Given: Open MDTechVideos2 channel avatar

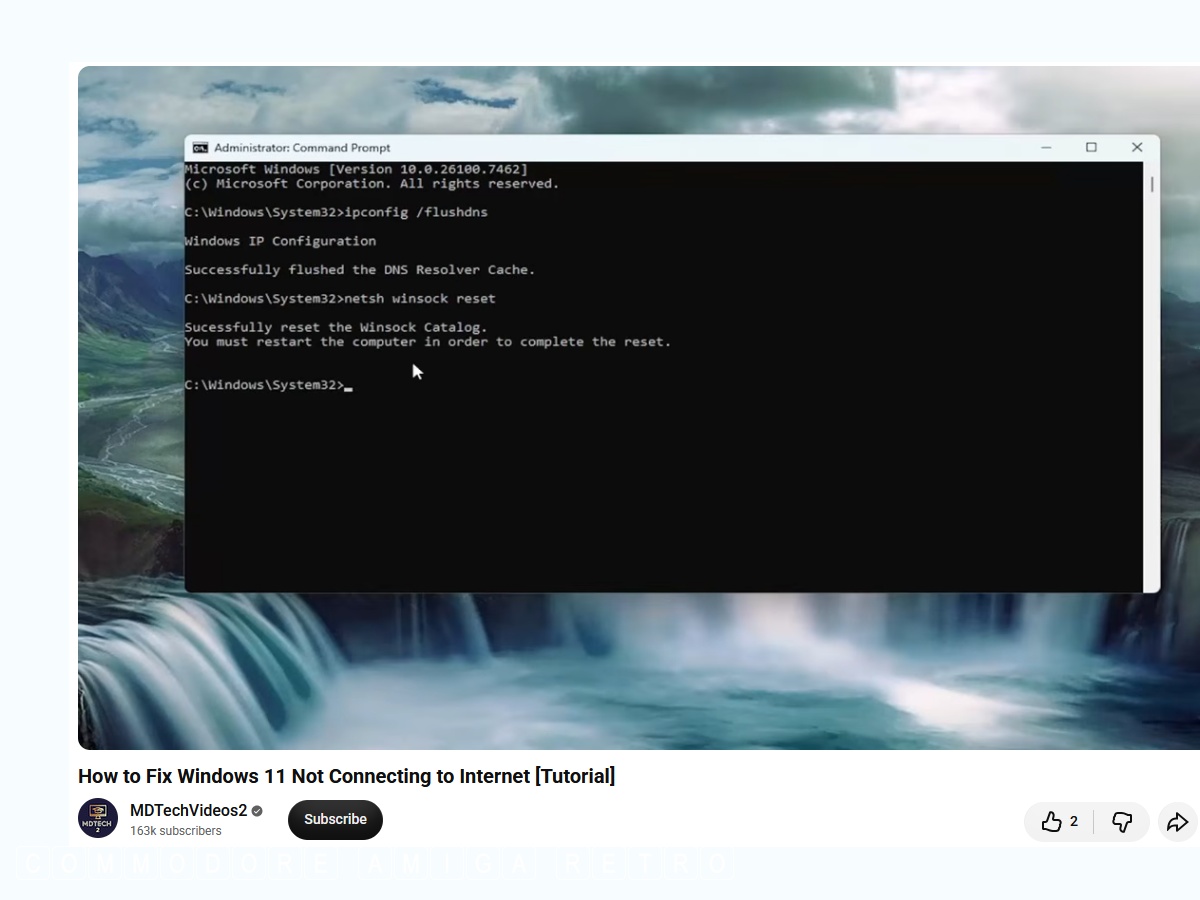Looking at the screenshot, I should [98, 818].
